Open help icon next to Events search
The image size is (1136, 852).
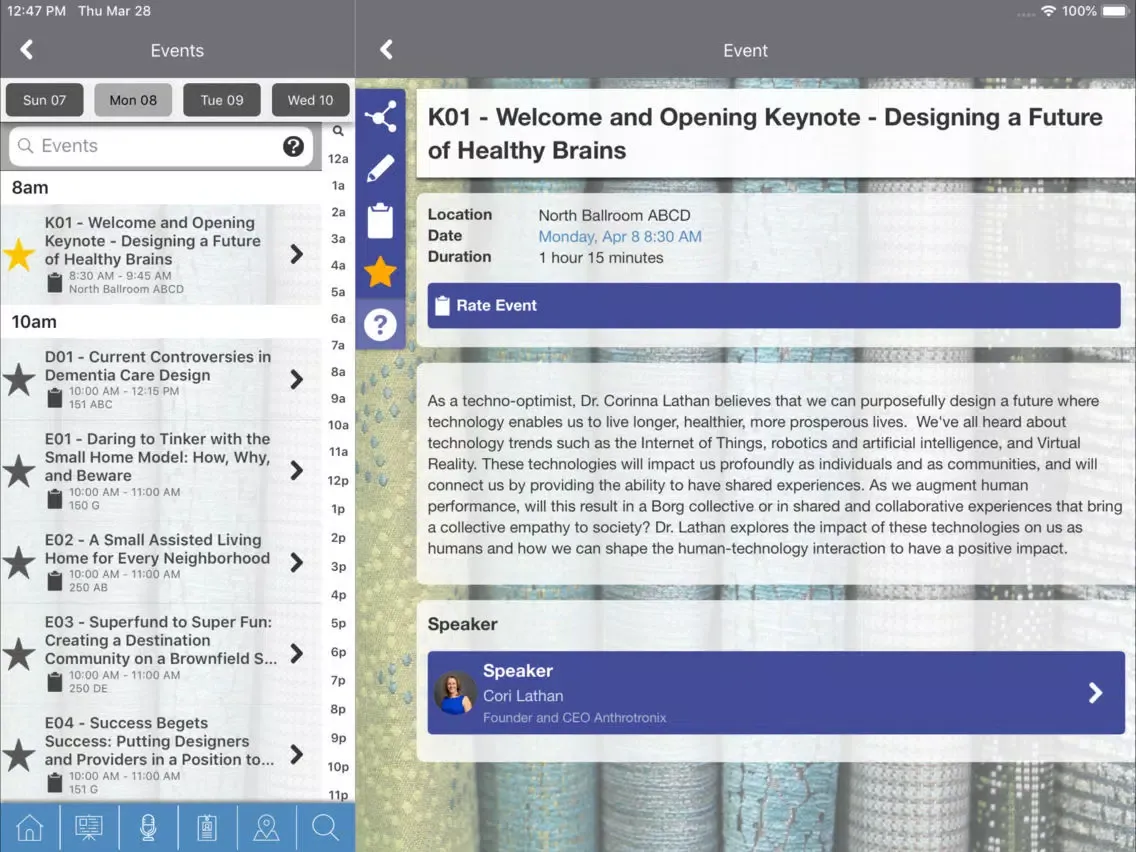pos(293,146)
